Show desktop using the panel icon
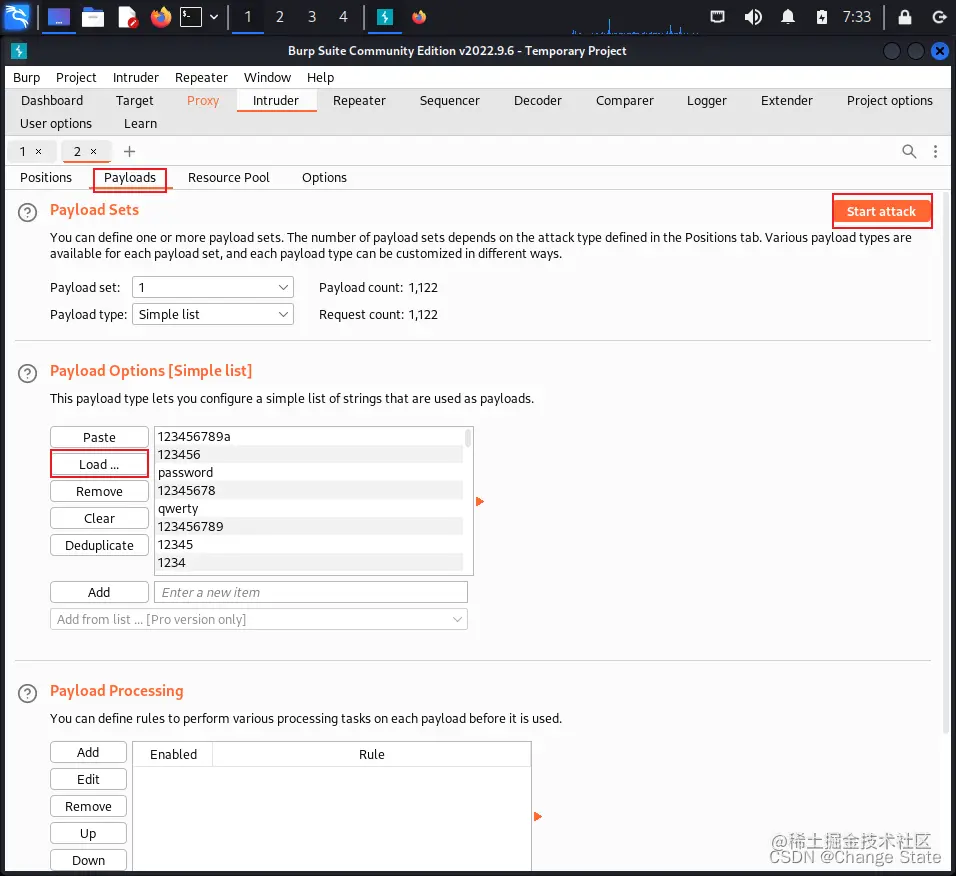 coord(59,17)
